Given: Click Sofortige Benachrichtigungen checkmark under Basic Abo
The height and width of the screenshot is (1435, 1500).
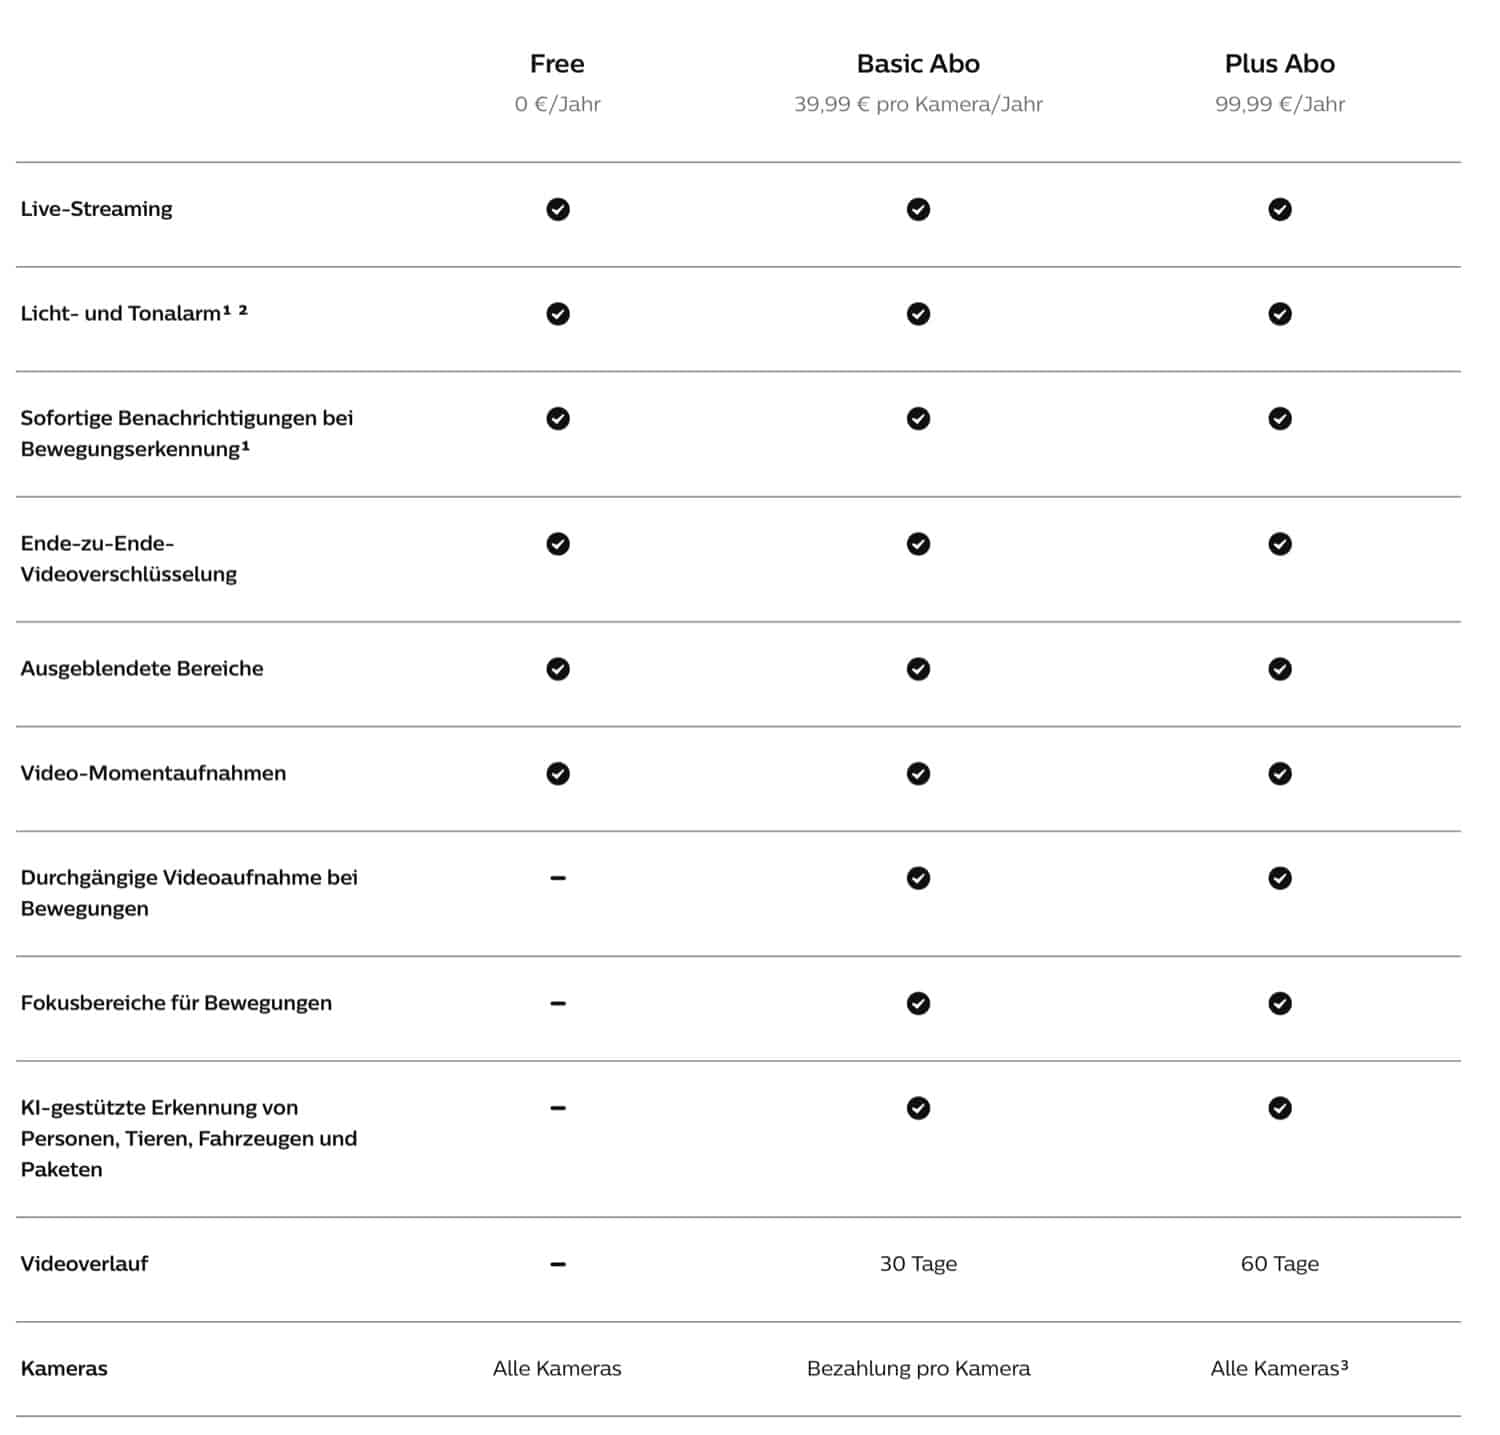Looking at the screenshot, I should (x=918, y=419).
